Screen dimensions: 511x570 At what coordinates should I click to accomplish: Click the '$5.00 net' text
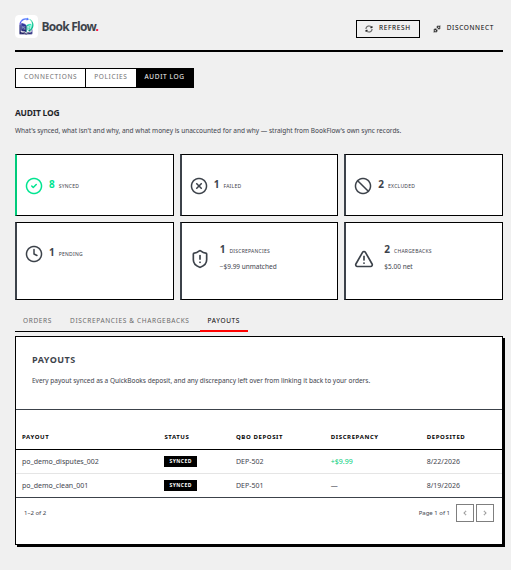pos(398,267)
